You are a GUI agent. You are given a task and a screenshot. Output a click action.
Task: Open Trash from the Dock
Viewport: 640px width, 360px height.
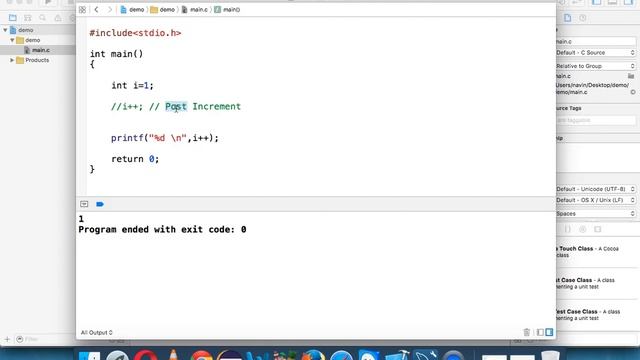click(x=550, y=356)
